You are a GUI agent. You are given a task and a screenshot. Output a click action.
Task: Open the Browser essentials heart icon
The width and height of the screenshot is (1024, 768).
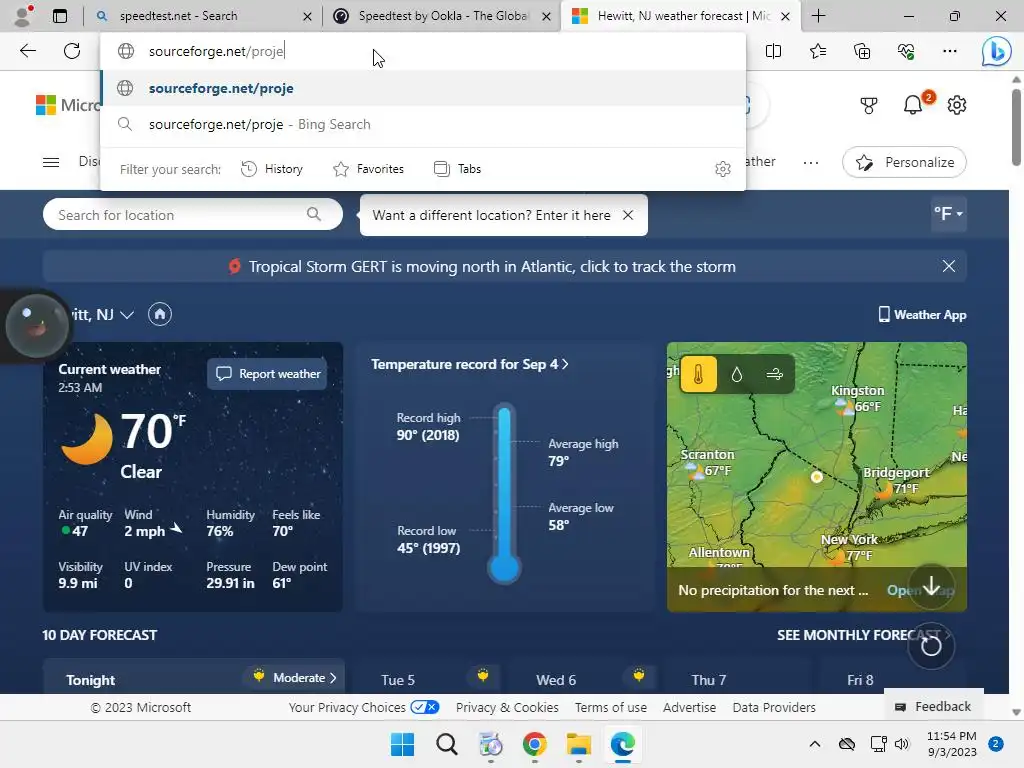click(x=906, y=51)
